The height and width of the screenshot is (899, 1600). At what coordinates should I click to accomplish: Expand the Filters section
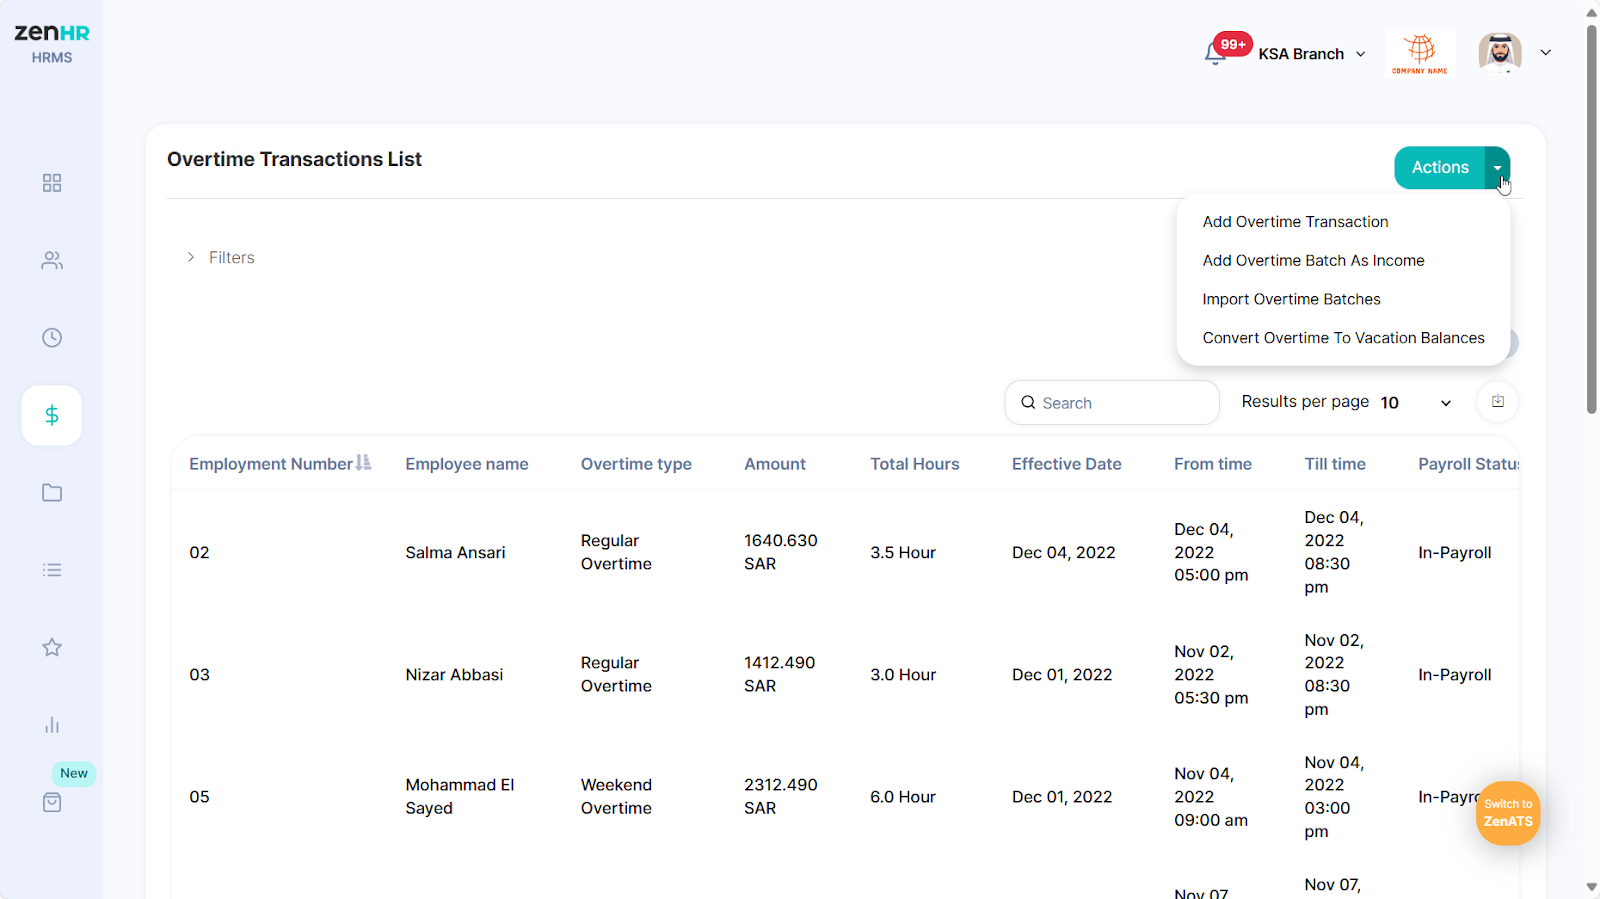(221, 258)
